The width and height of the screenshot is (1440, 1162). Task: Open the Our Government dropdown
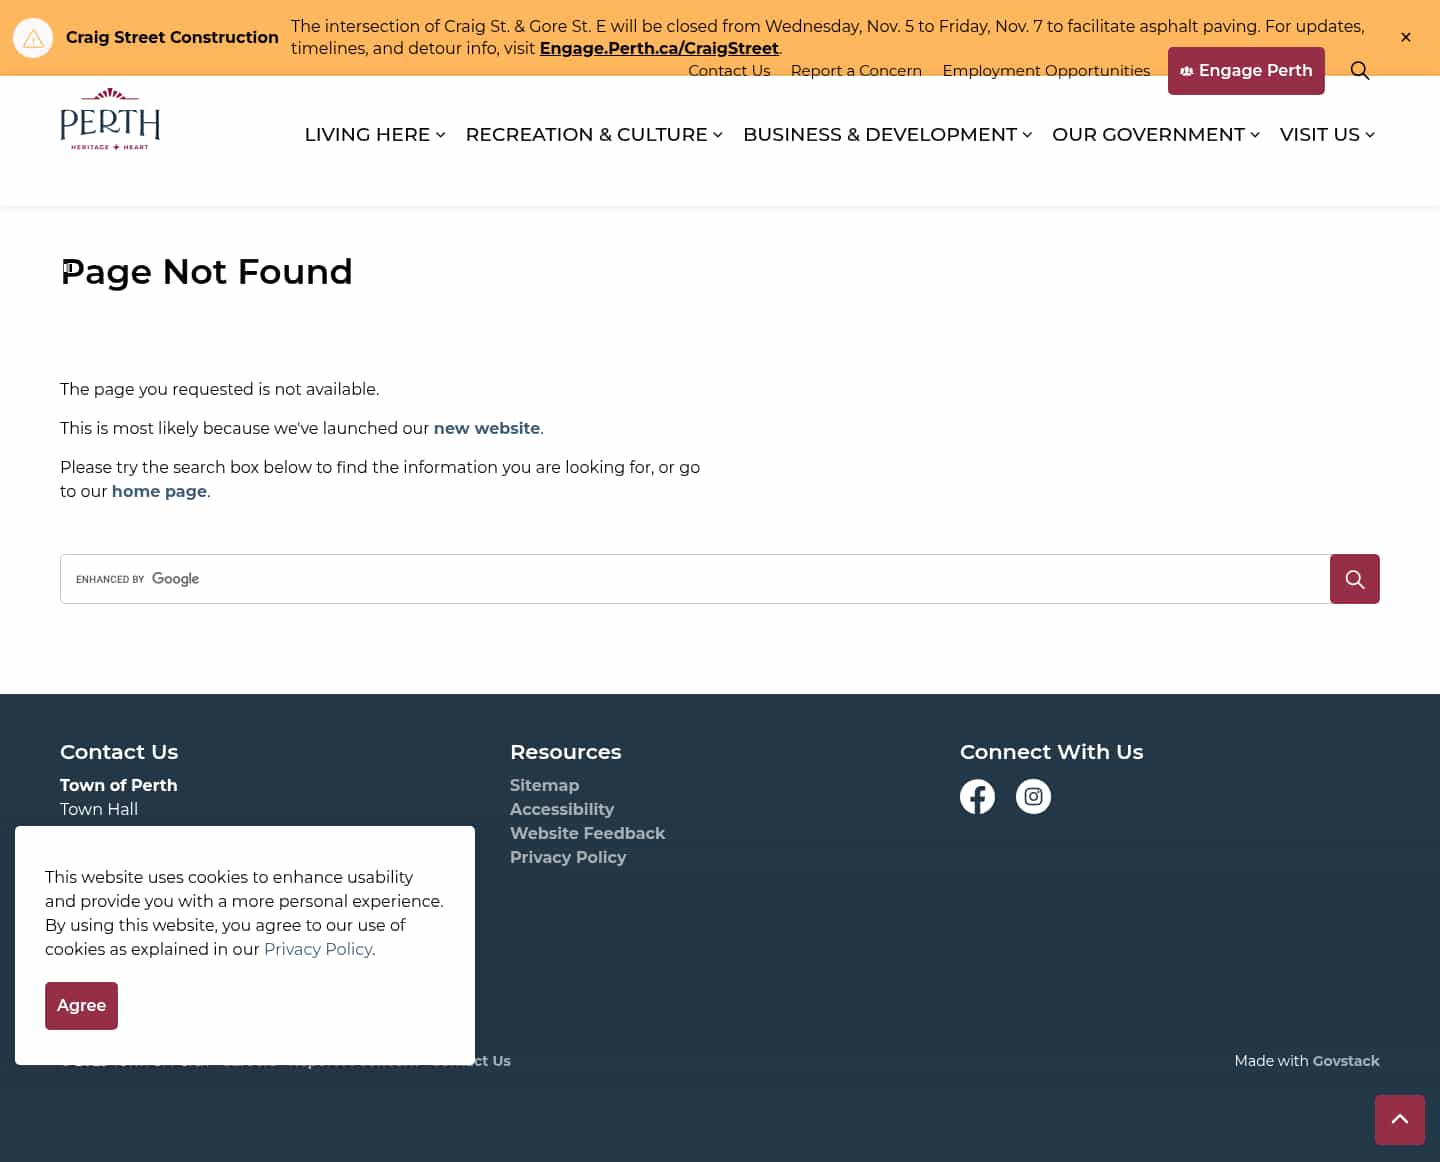(x=1155, y=134)
